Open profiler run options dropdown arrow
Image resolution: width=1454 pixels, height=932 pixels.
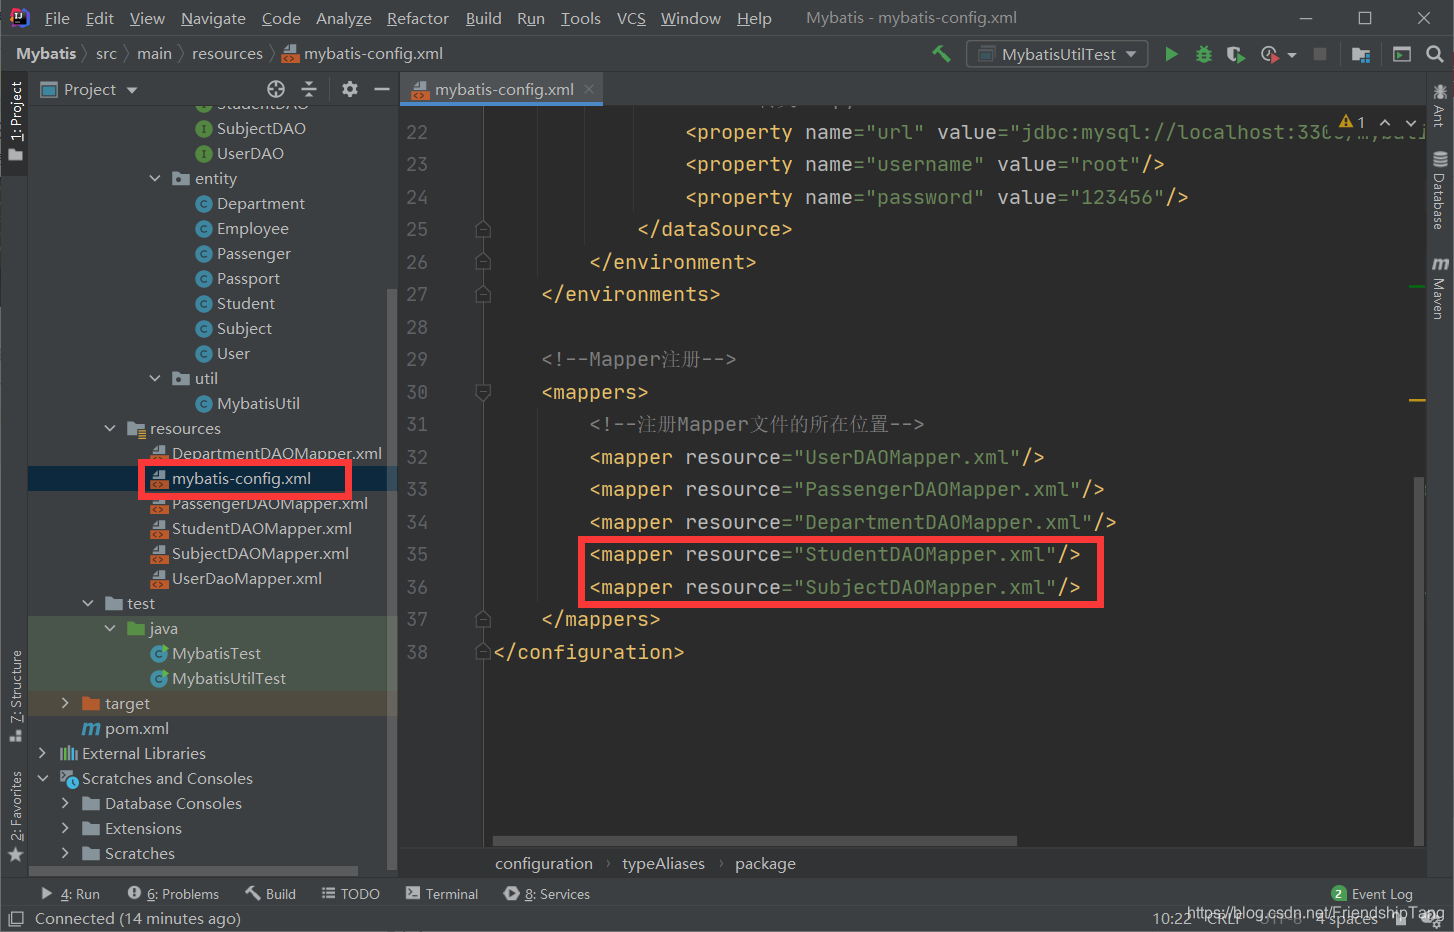point(1292,55)
